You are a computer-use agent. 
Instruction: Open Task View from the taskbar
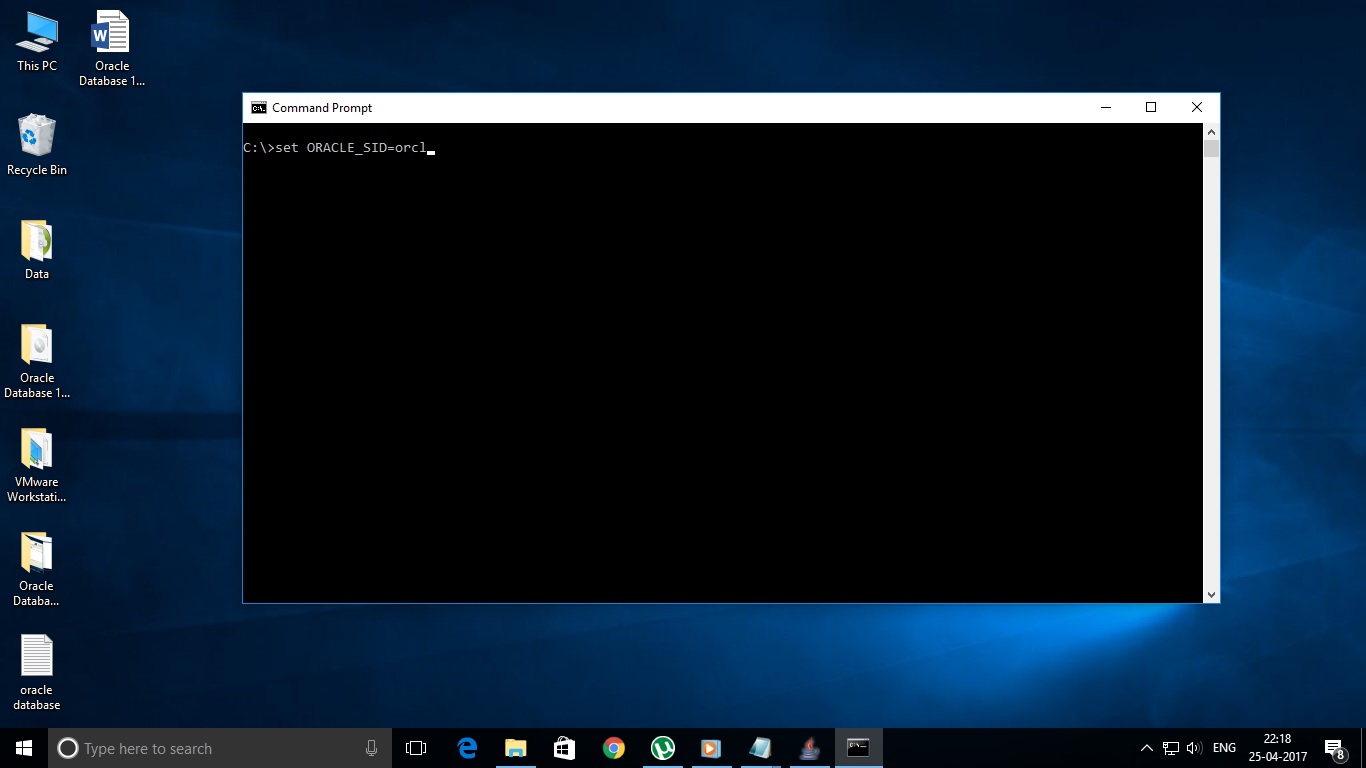tap(415, 748)
